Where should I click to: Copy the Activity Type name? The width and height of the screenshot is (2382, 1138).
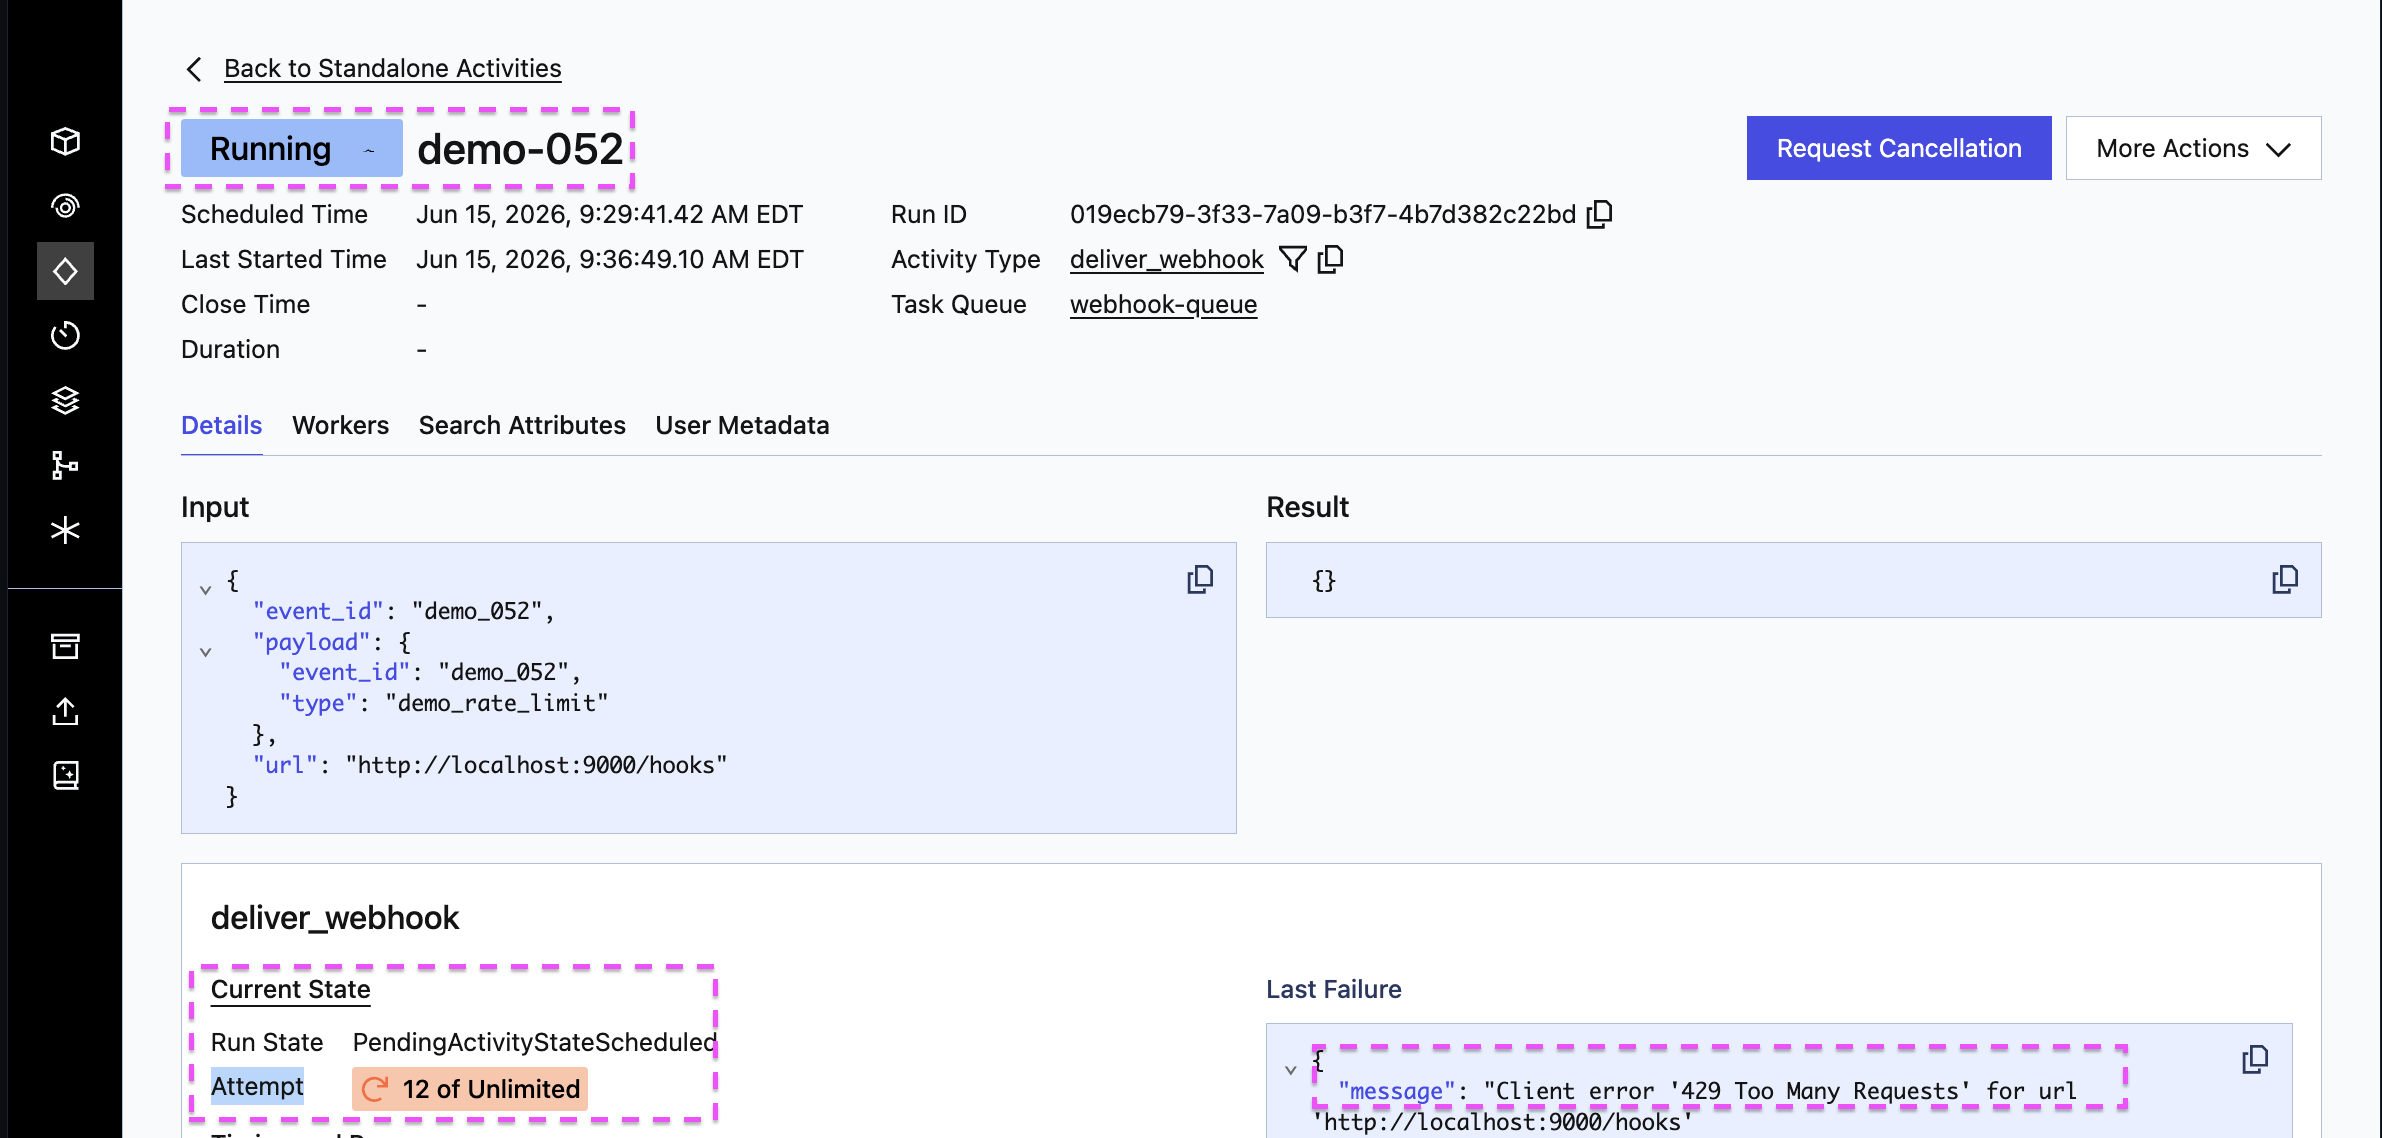pos(1331,259)
